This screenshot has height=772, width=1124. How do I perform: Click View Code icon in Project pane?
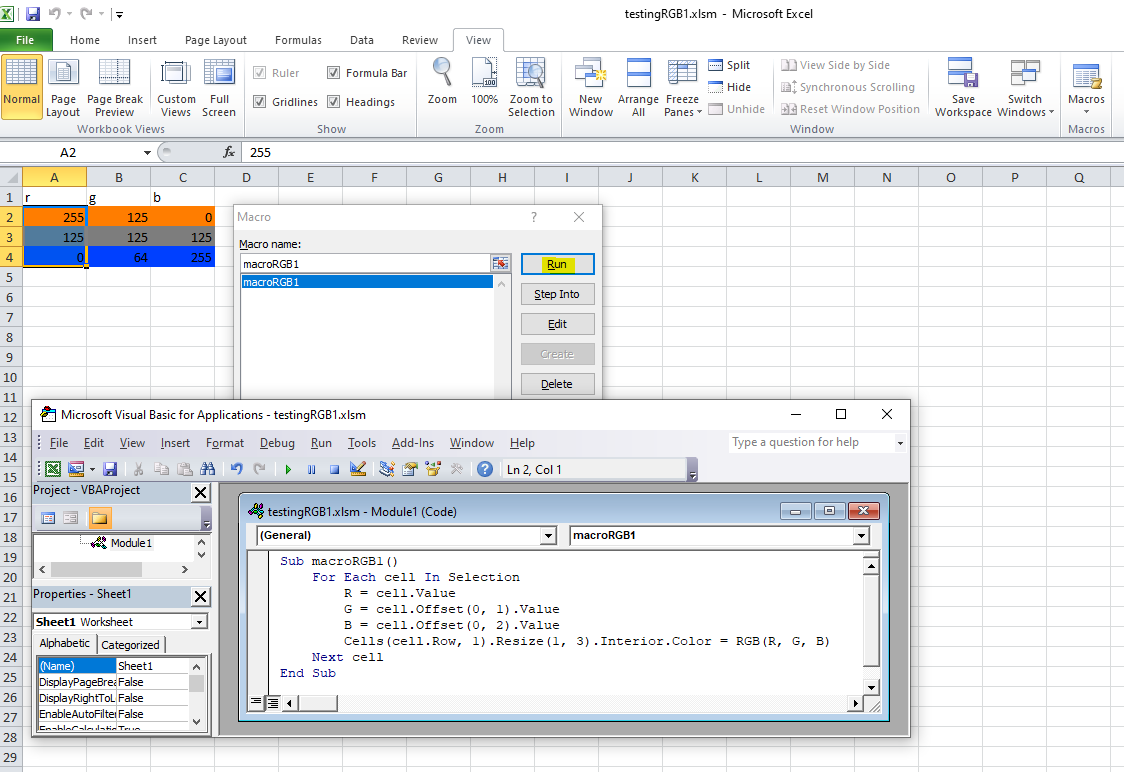(x=48, y=518)
